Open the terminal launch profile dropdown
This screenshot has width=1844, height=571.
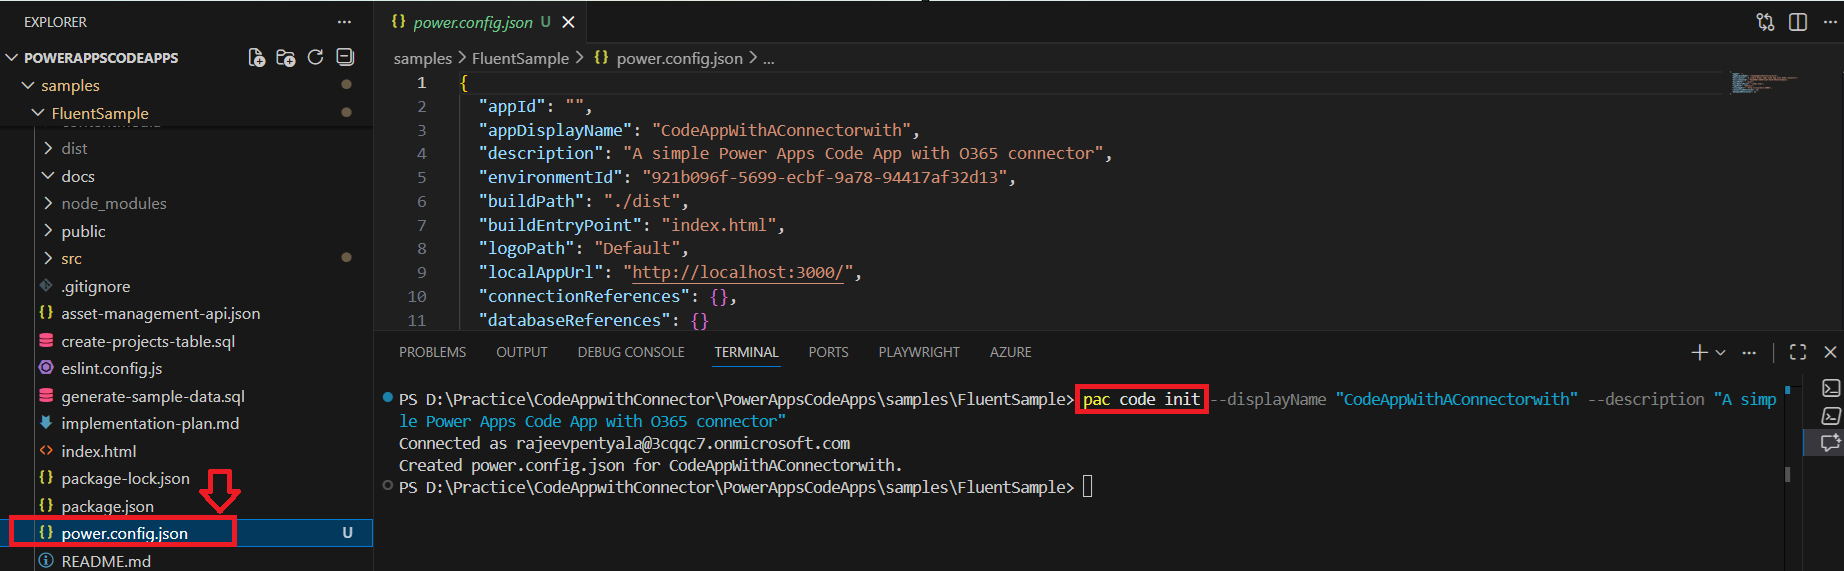1721,352
